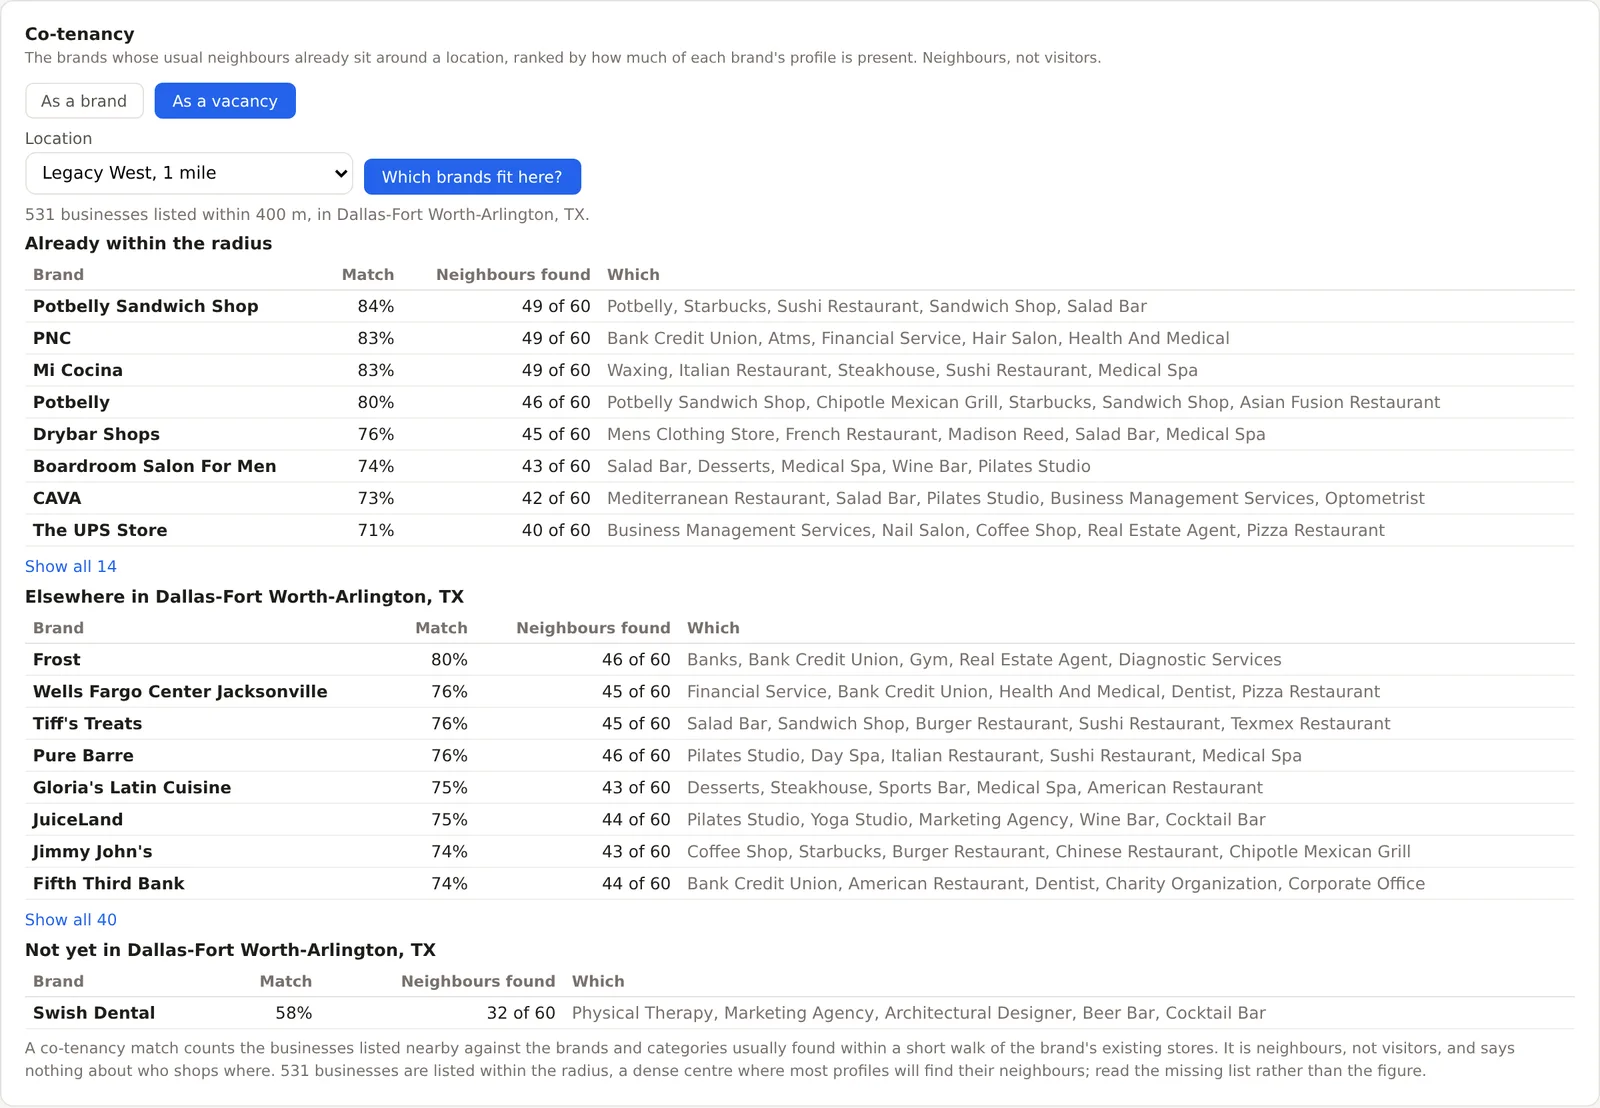Click 40 of 60 neighbours for The UPS Store
This screenshot has width=1600, height=1108.
pyautogui.click(x=556, y=530)
